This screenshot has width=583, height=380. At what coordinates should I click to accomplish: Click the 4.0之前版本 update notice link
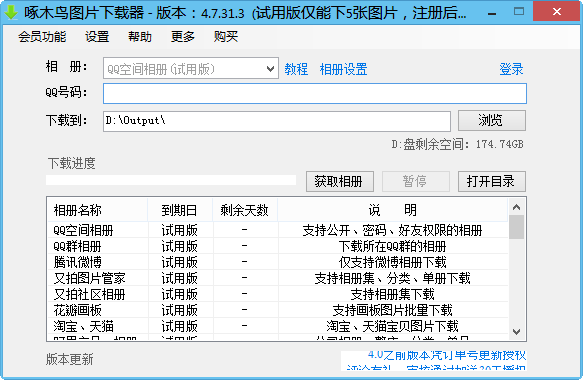(x=447, y=355)
